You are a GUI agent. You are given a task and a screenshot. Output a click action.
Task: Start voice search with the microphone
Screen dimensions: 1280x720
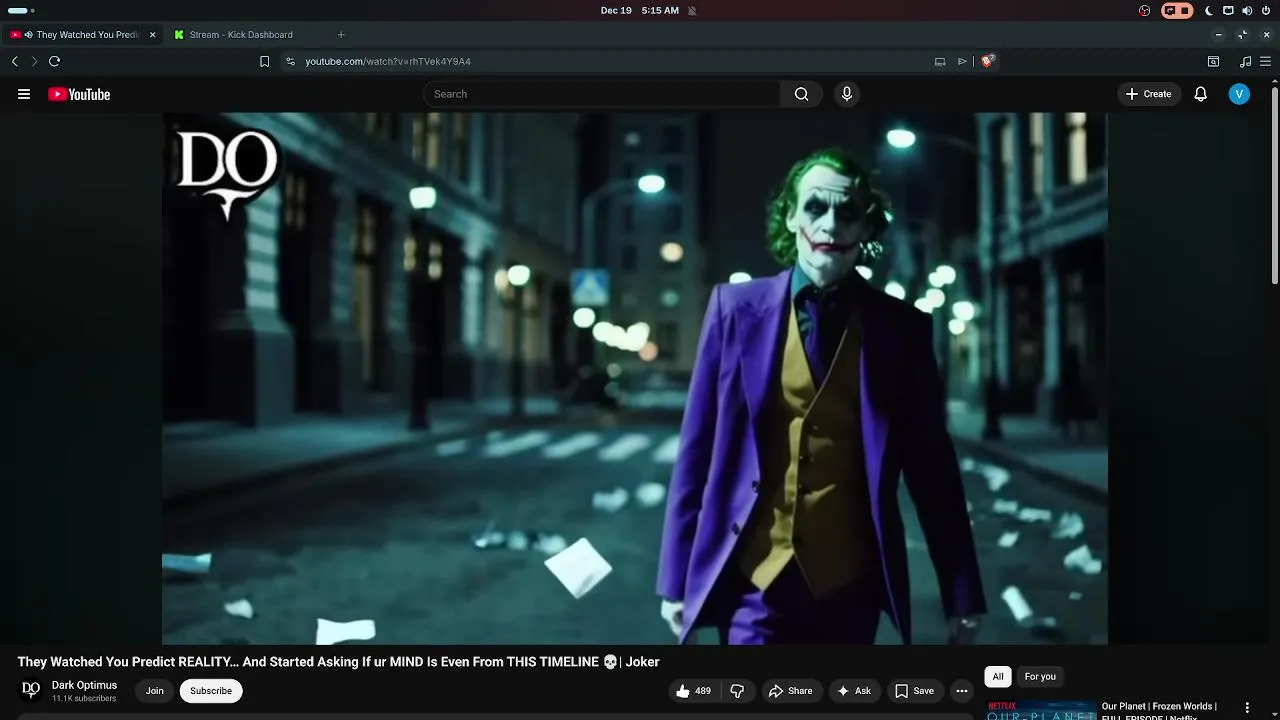click(x=847, y=94)
